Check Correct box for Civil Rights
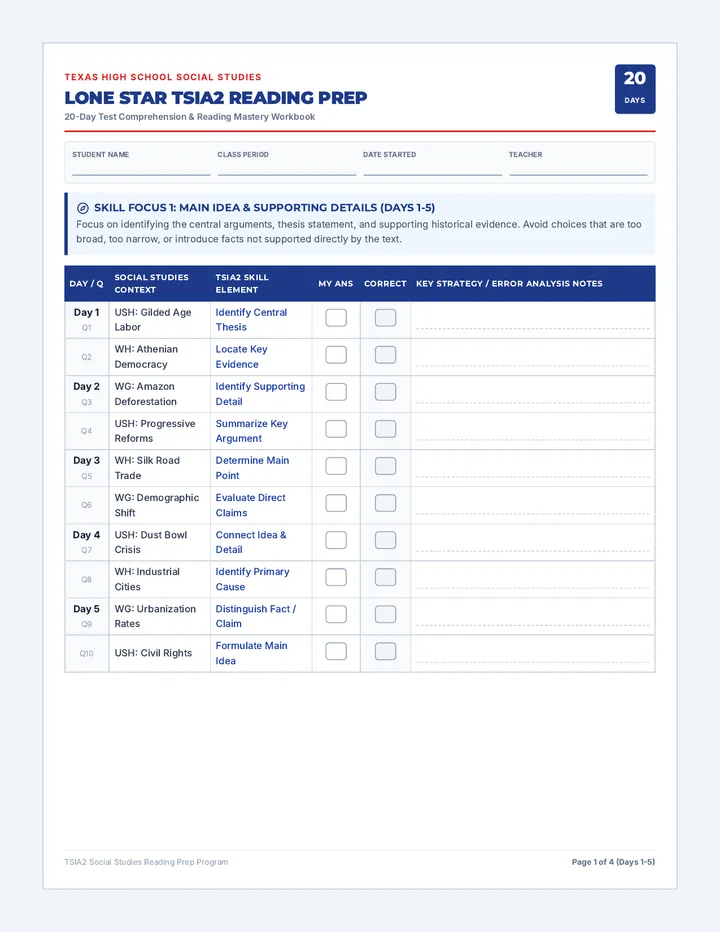 [x=385, y=651]
